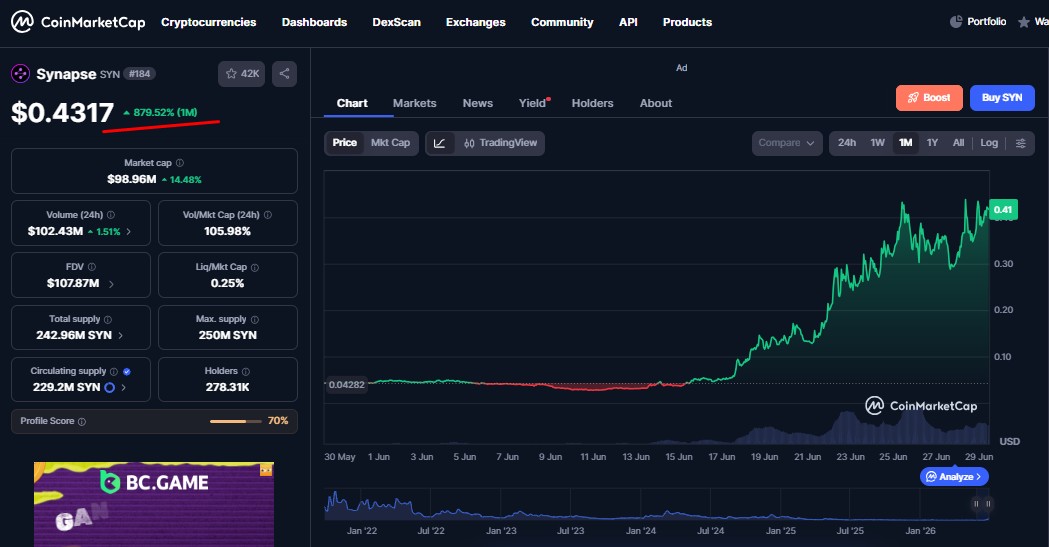Click the Portfolio pie icon
This screenshot has width=1049, height=547.
(x=956, y=22)
